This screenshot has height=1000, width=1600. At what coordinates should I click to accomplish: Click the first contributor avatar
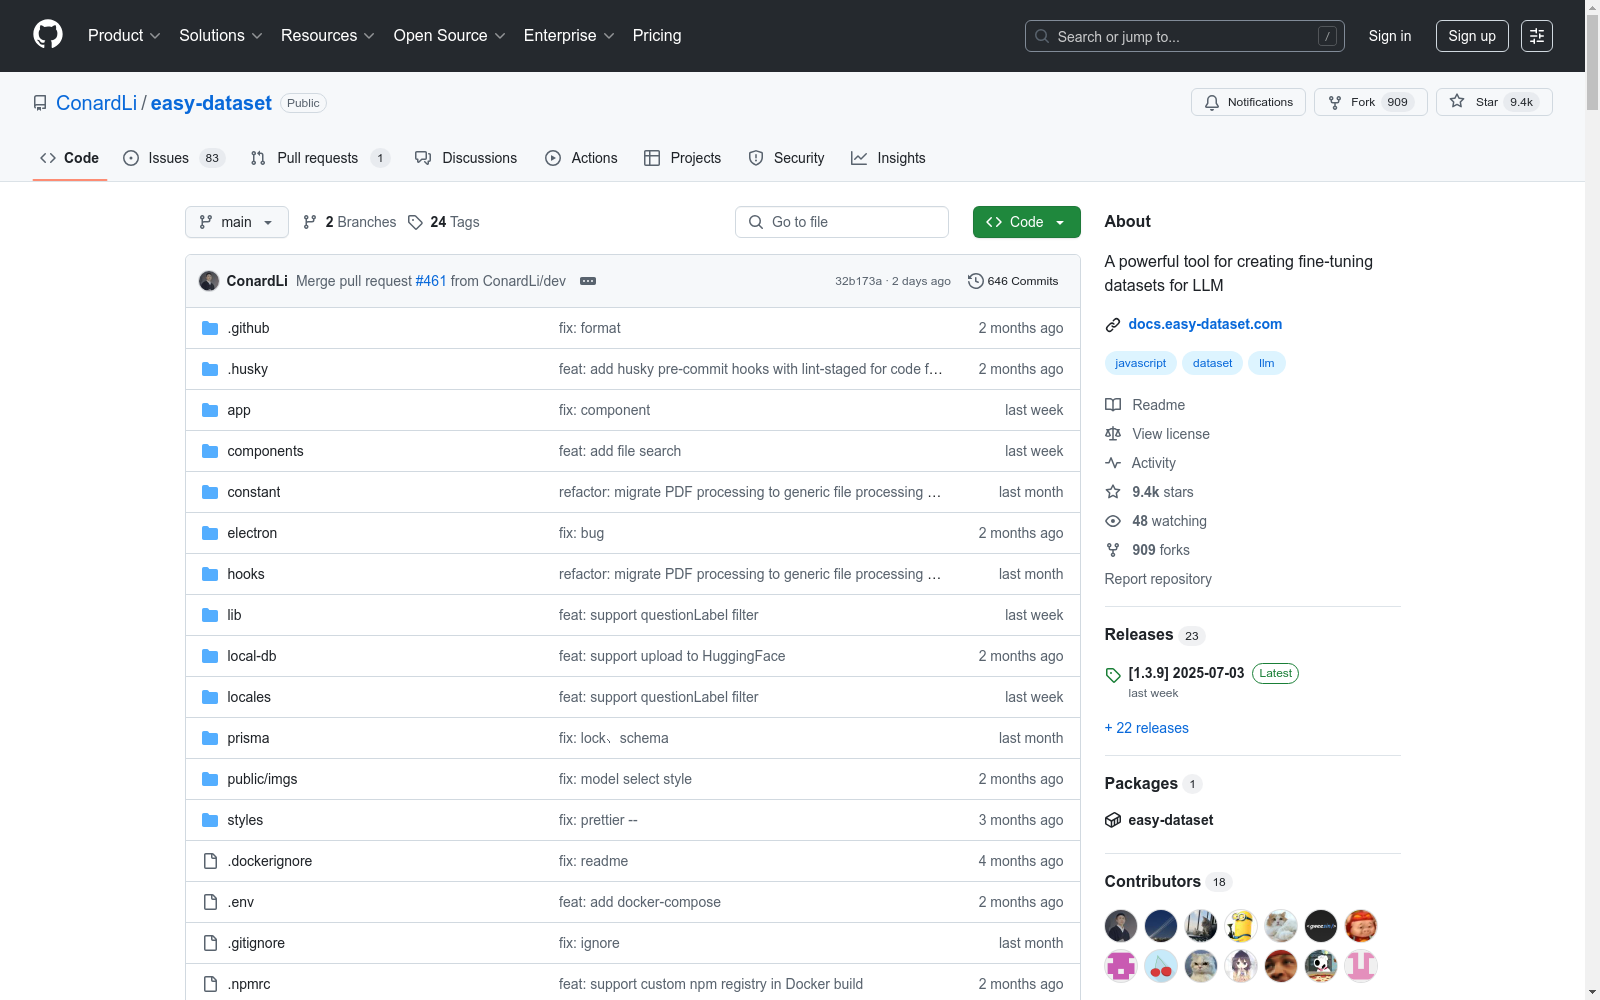(x=1121, y=926)
